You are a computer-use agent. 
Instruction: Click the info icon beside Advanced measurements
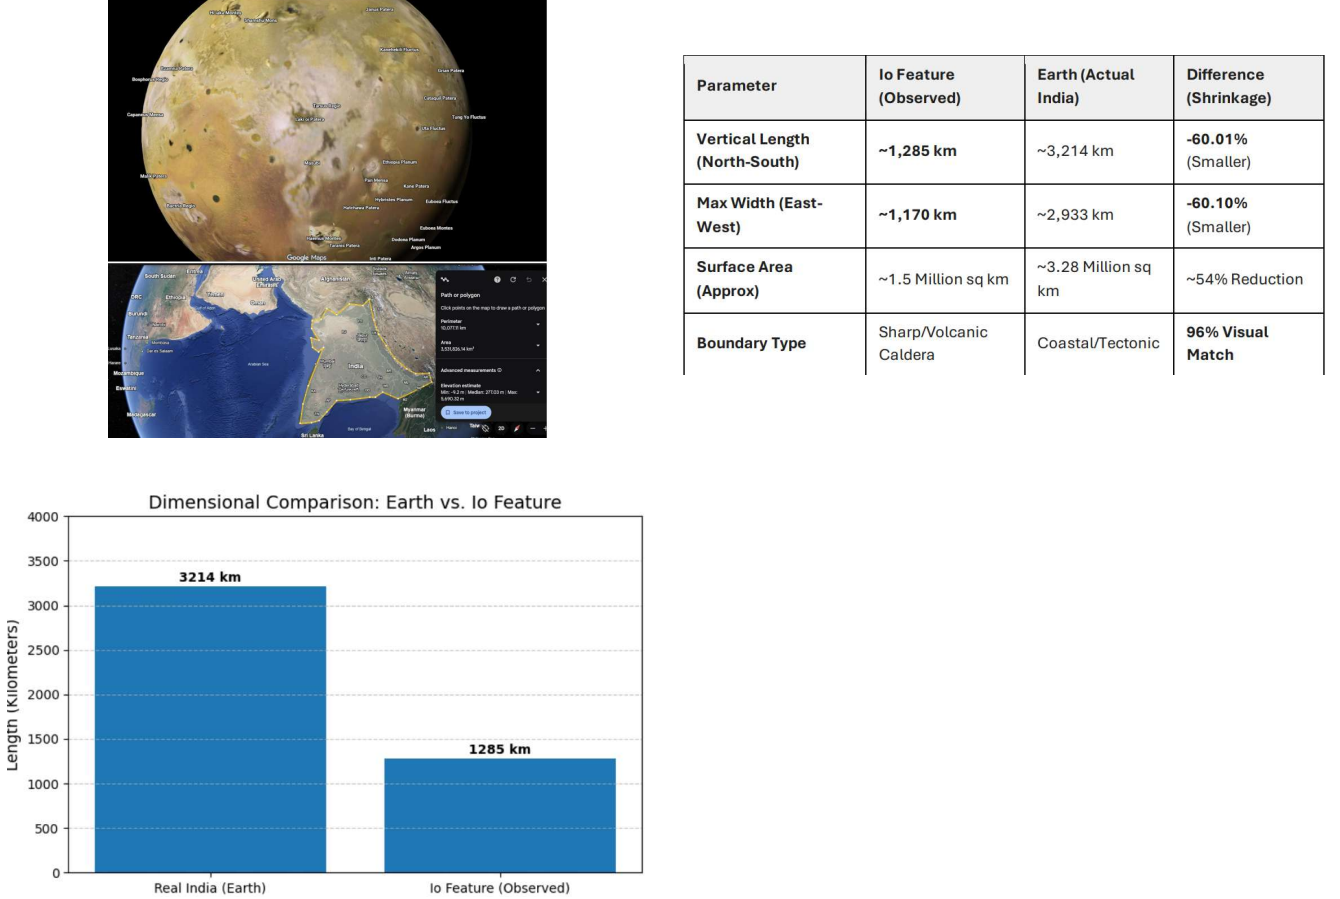pos(500,370)
